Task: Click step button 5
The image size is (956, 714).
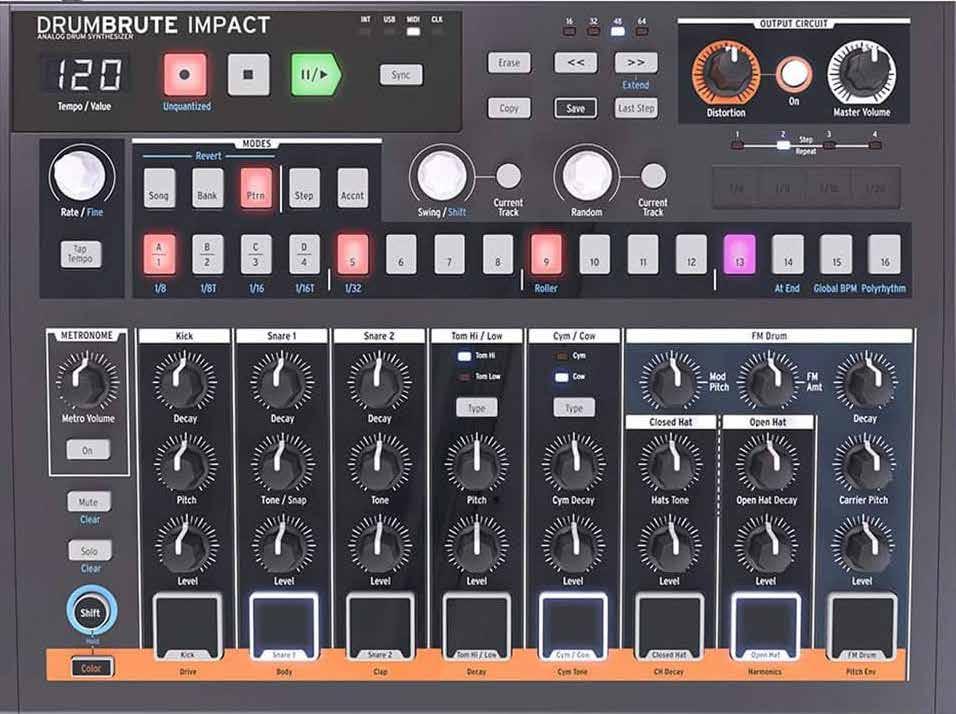Action: click(x=352, y=254)
